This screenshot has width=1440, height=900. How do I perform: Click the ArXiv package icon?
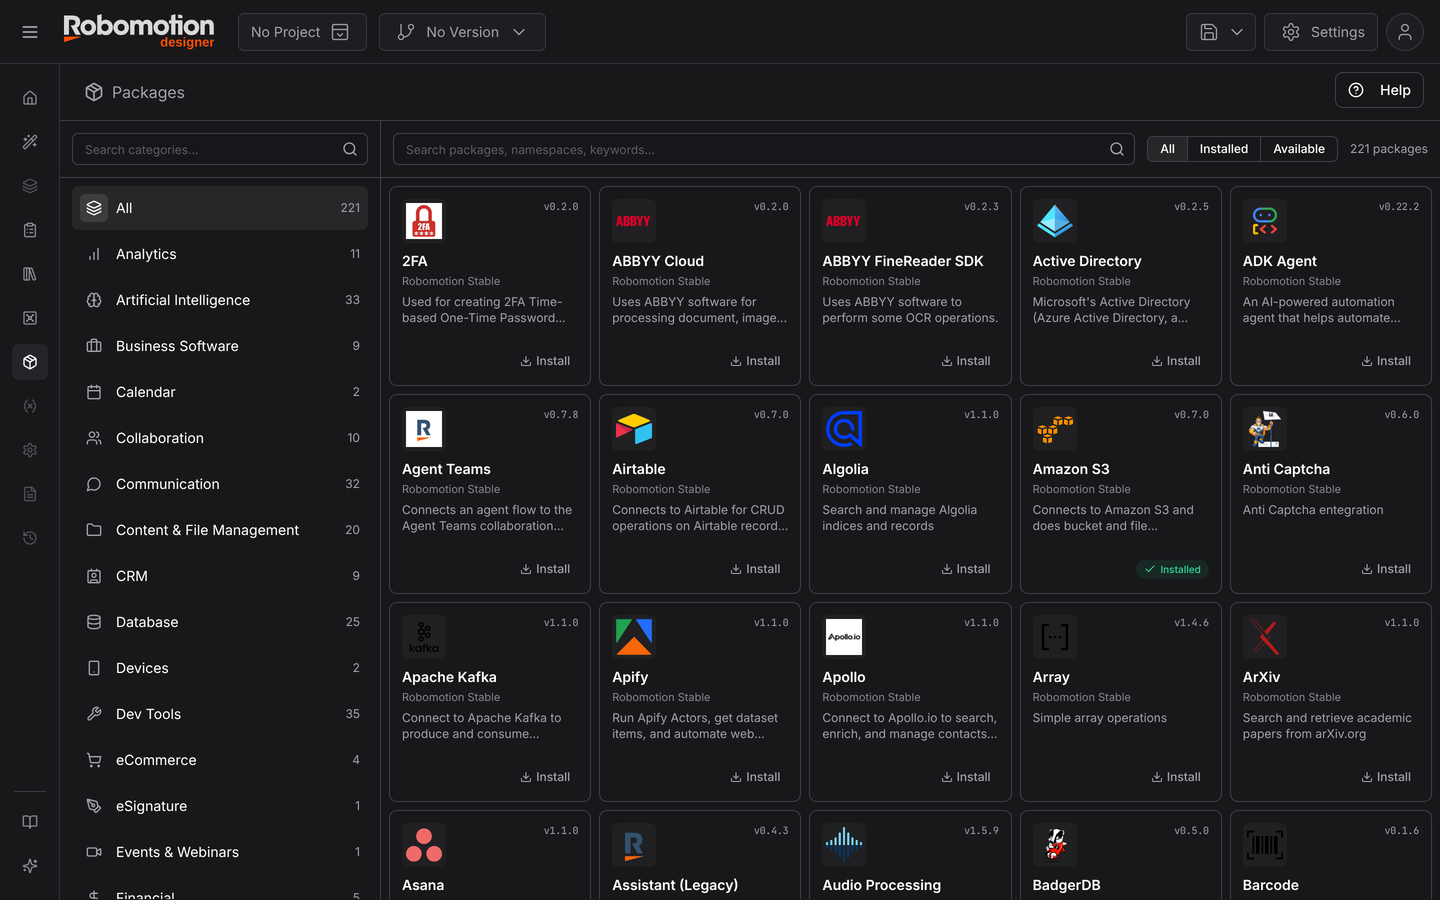(x=1265, y=637)
